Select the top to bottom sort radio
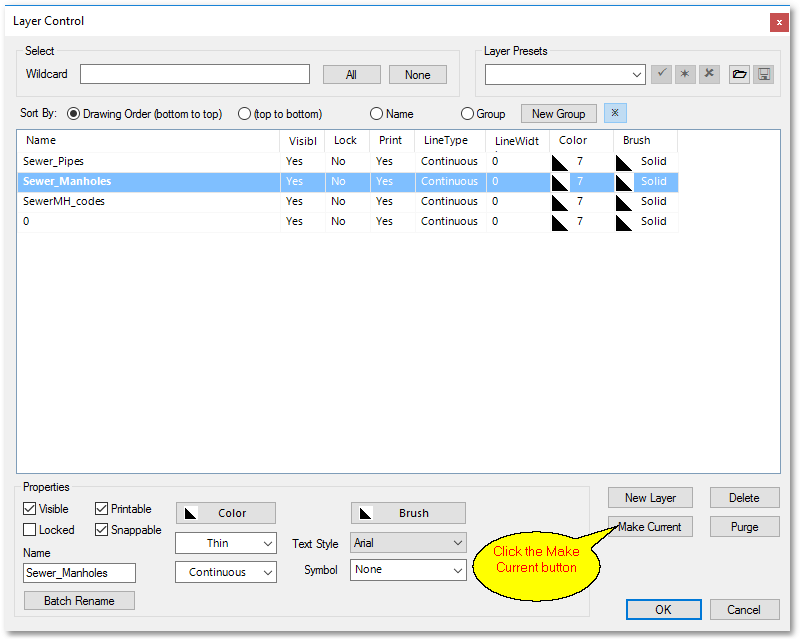This screenshot has height=642, width=801. [x=244, y=113]
